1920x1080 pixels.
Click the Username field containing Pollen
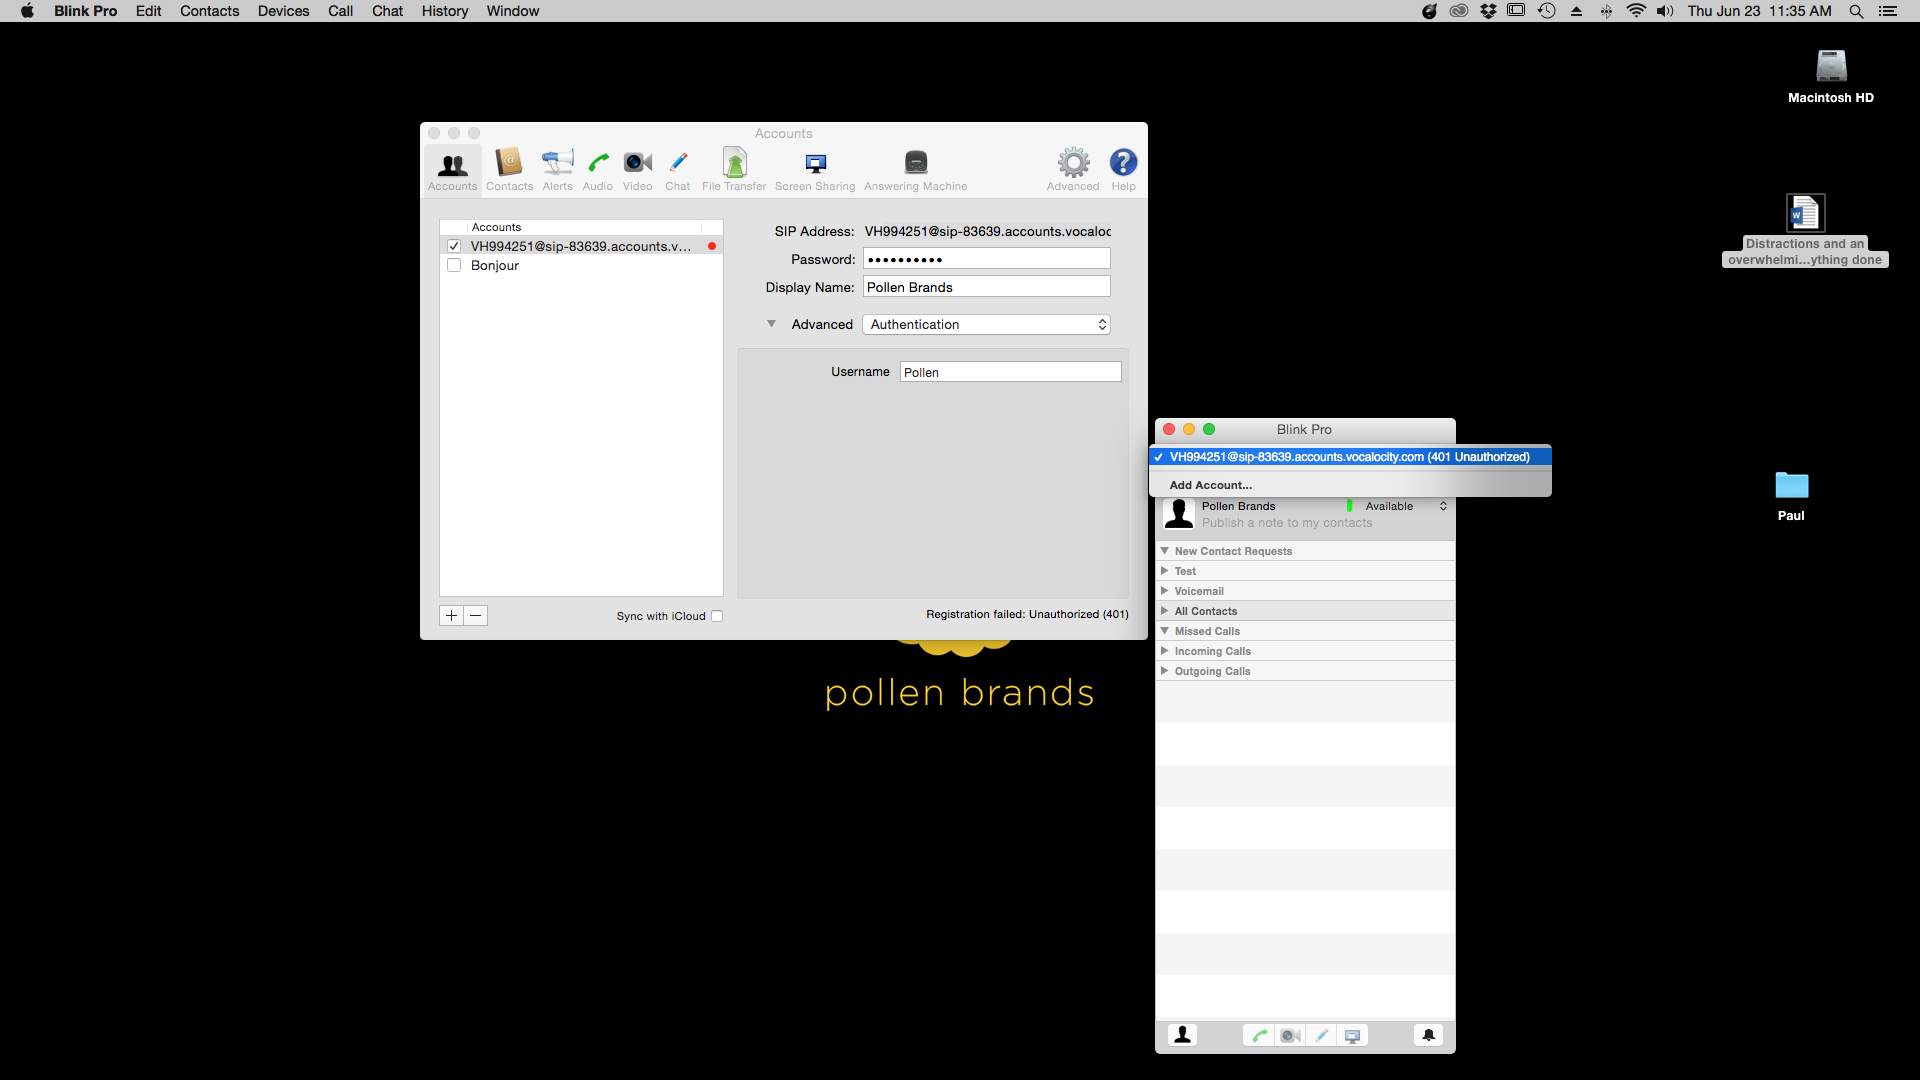(x=1010, y=372)
